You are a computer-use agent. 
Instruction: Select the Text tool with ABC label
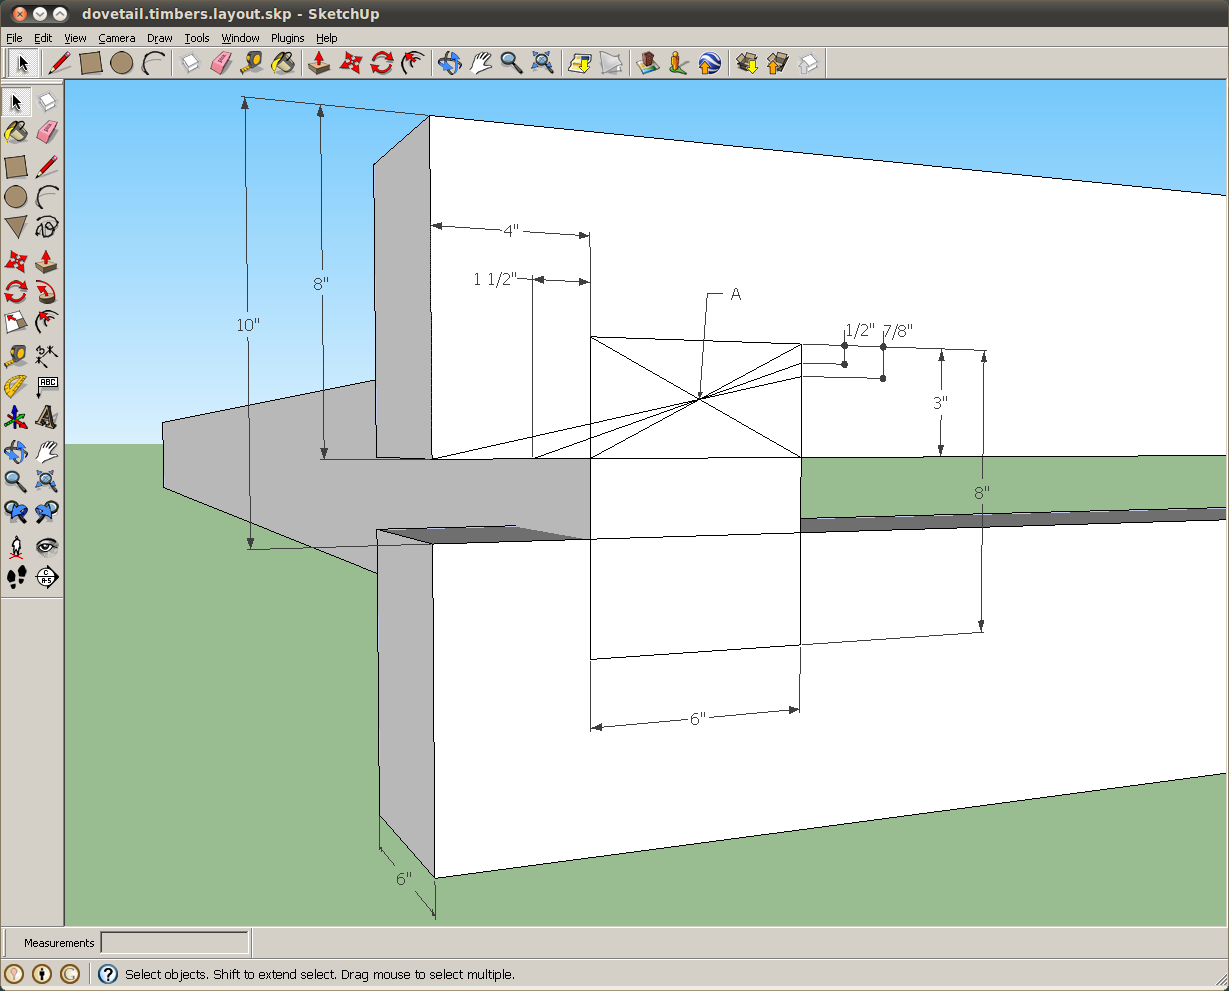point(46,384)
